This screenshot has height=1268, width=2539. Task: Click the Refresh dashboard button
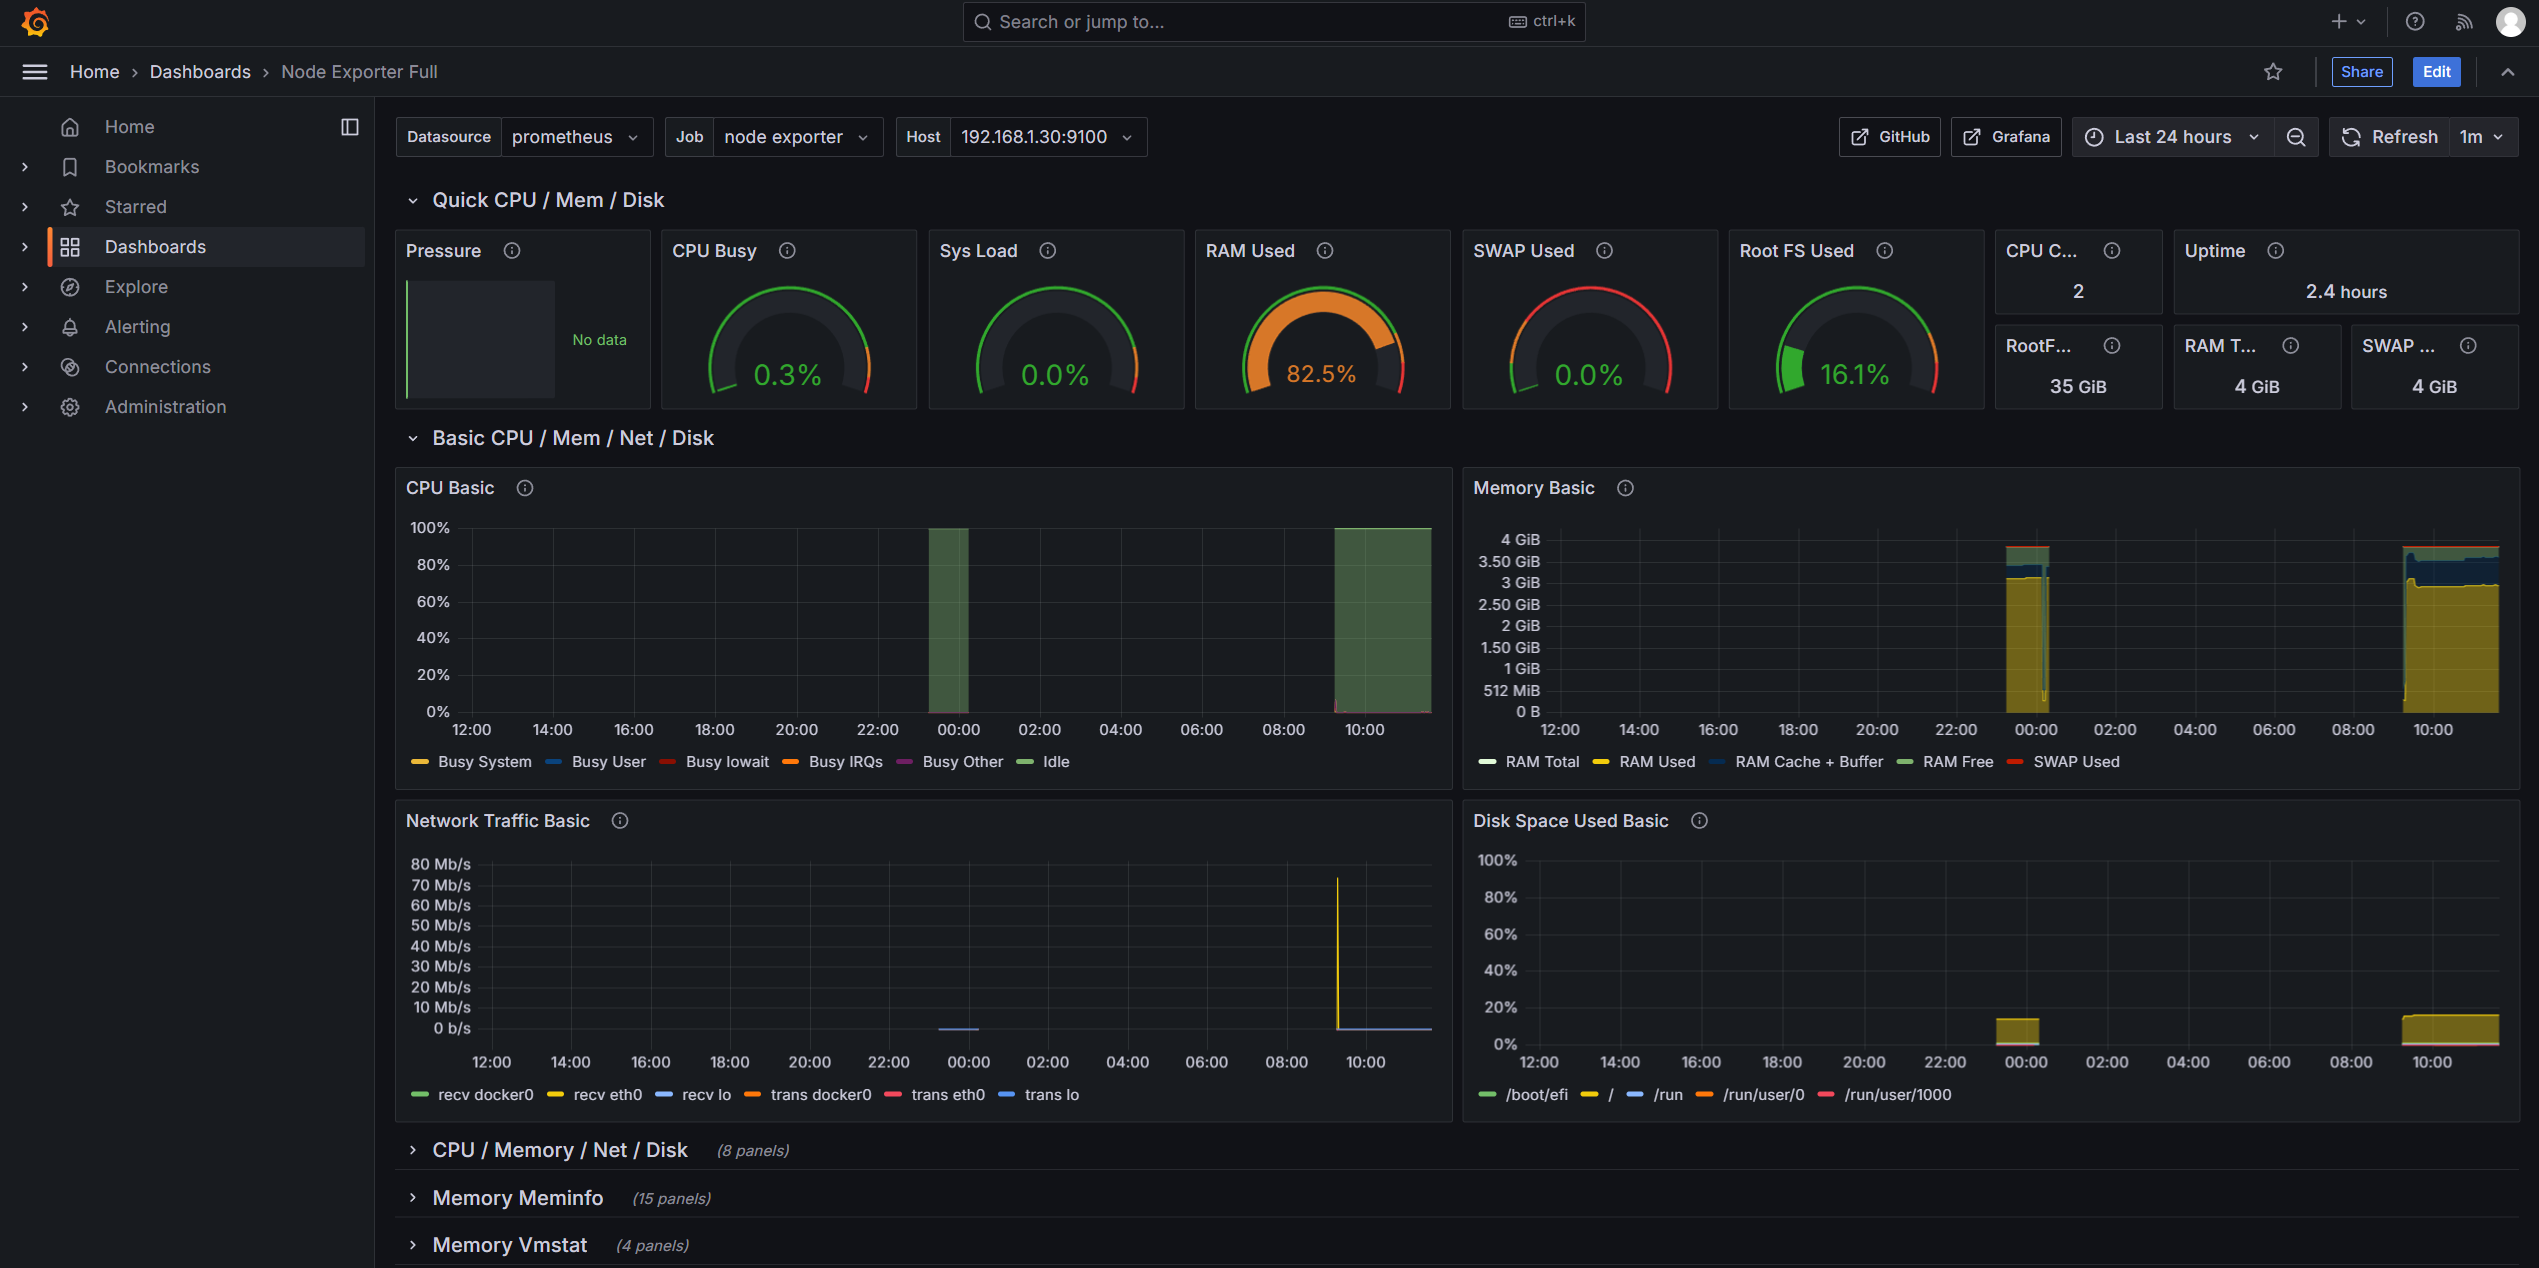coord(2391,137)
